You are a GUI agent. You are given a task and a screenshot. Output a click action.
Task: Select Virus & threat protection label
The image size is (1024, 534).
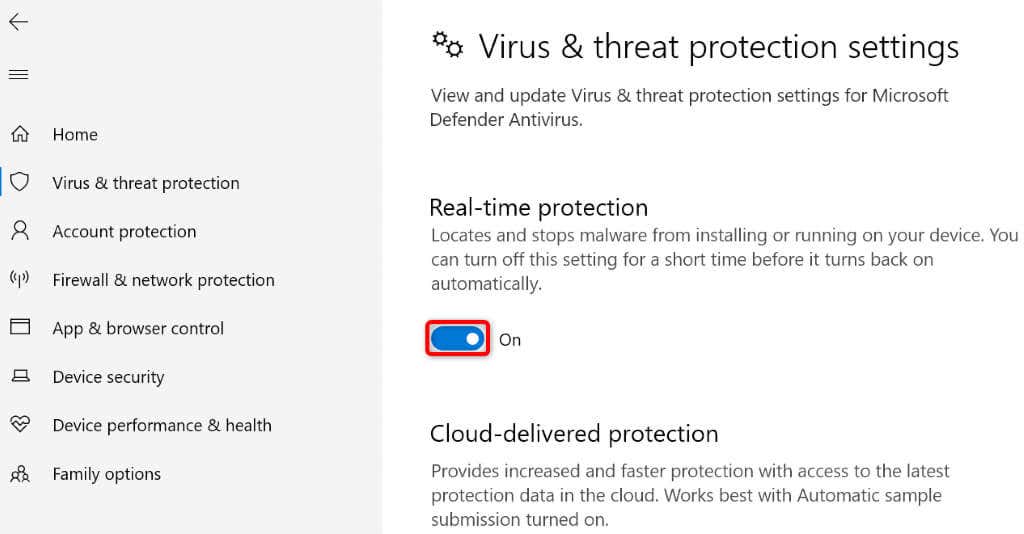click(x=146, y=183)
